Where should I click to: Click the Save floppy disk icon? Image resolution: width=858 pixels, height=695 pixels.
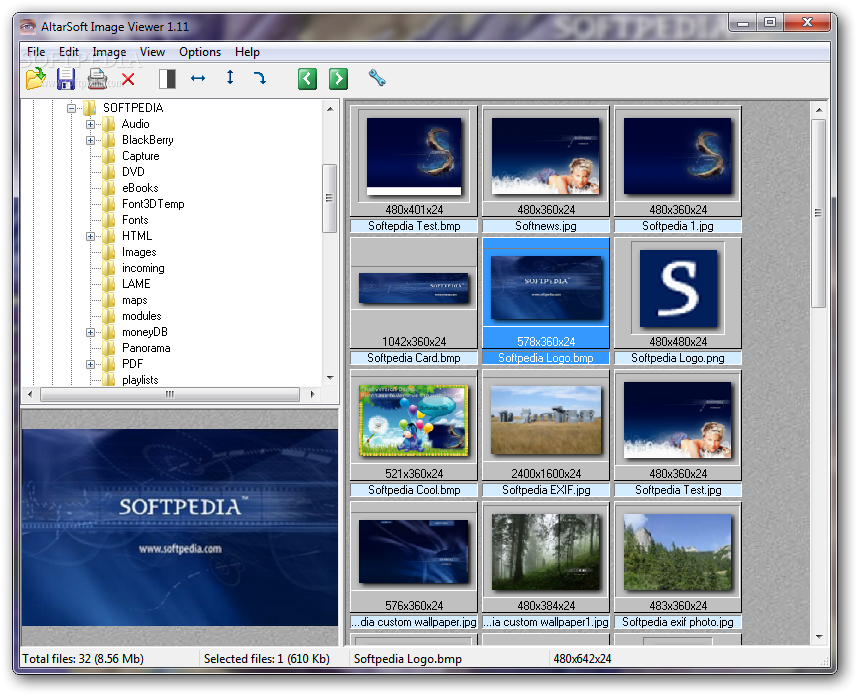[66, 79]
